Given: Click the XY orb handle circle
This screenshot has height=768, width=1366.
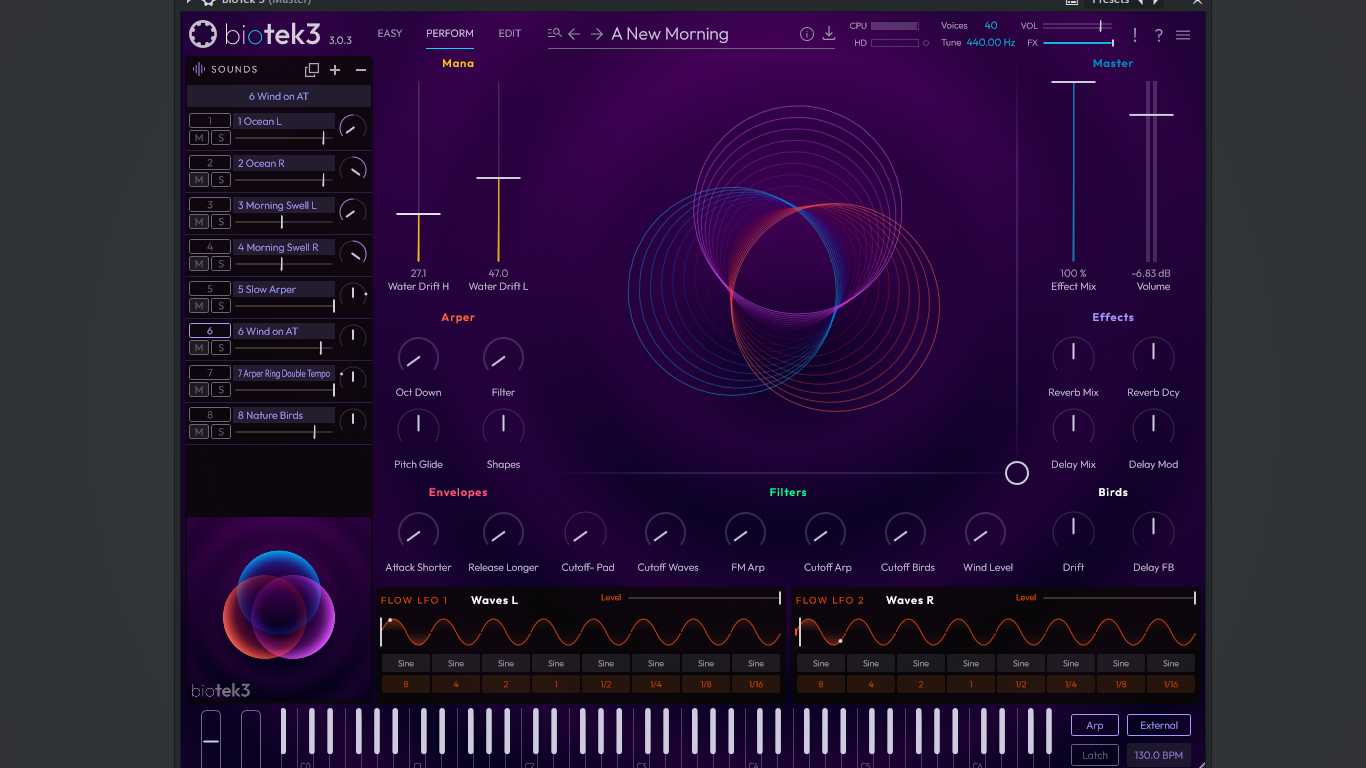Looking at the screenshot, I should (1017, 473).
